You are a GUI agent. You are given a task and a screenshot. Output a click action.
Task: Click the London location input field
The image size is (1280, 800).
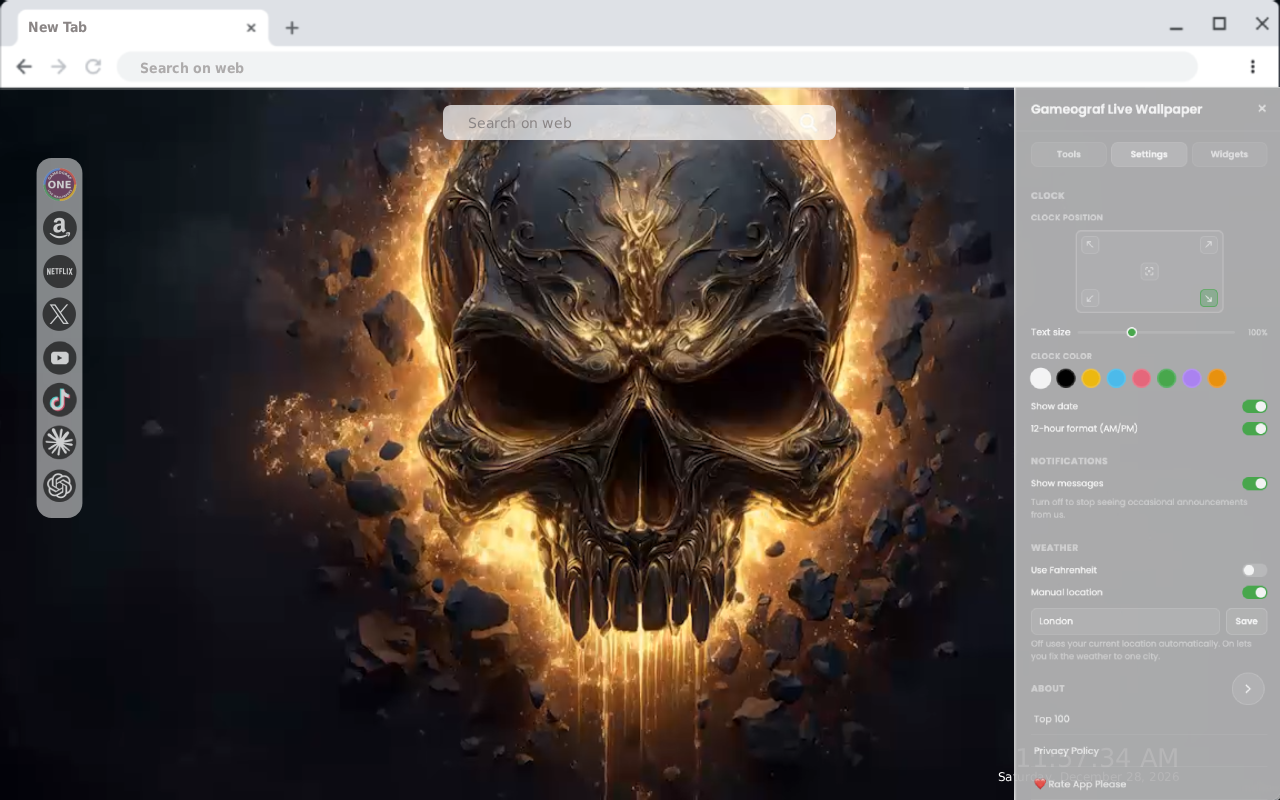(1125, 621)
